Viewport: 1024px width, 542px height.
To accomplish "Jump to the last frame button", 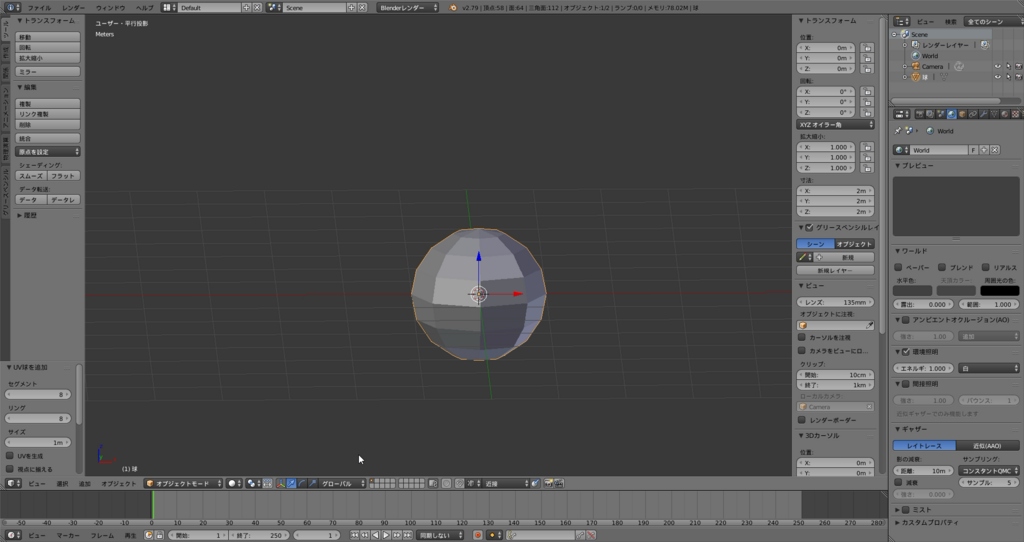I will 408,535.
